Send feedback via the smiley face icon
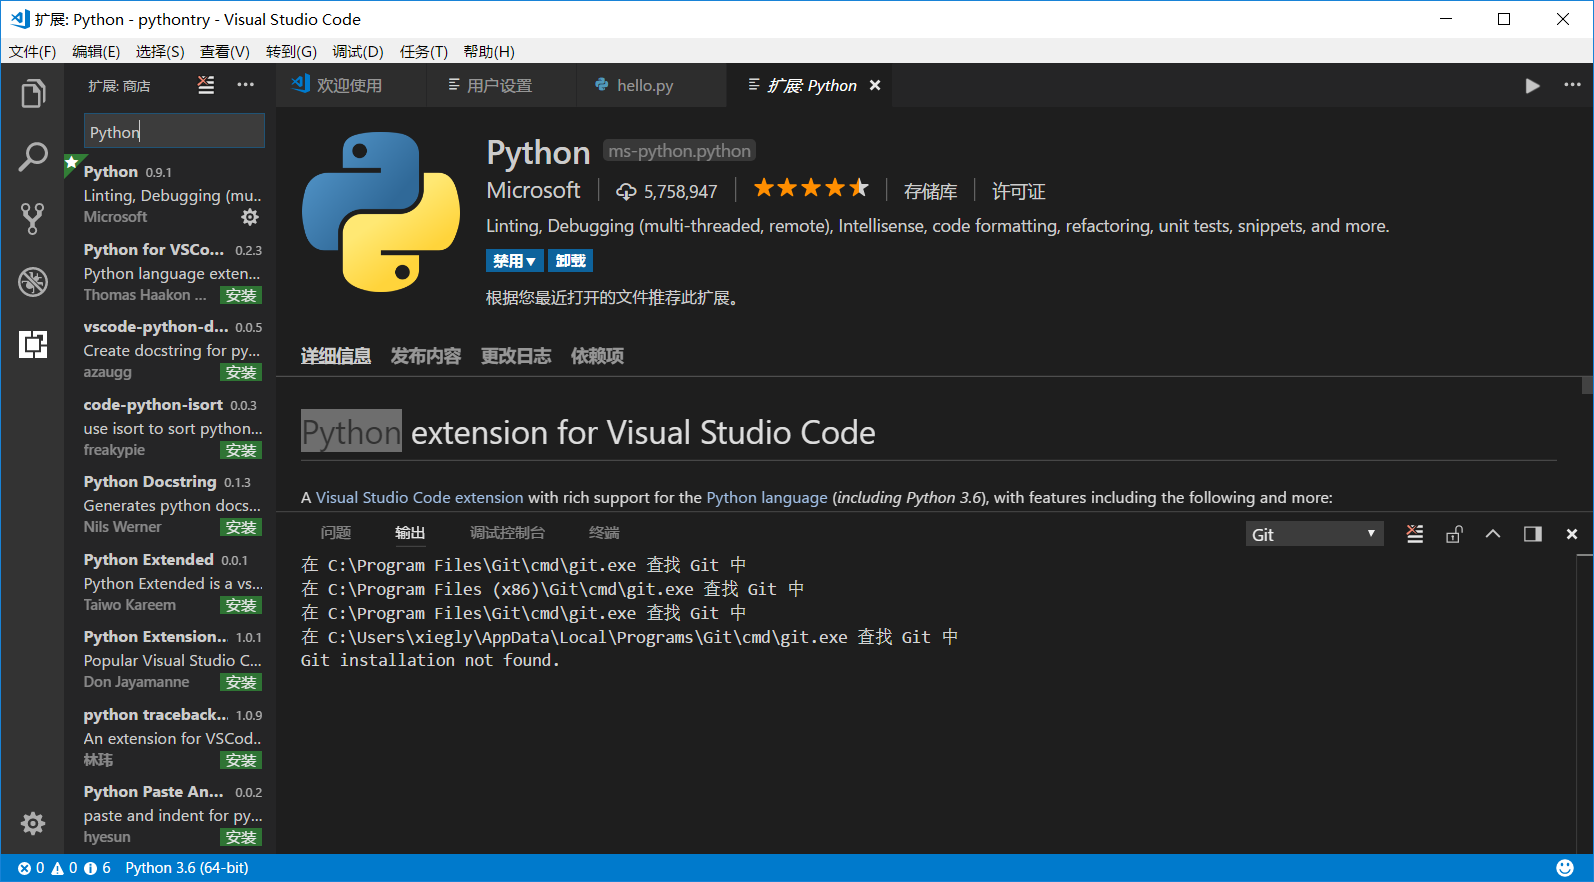The width and height of the screenshot is (1594, 882). (x=1565, y=868)
